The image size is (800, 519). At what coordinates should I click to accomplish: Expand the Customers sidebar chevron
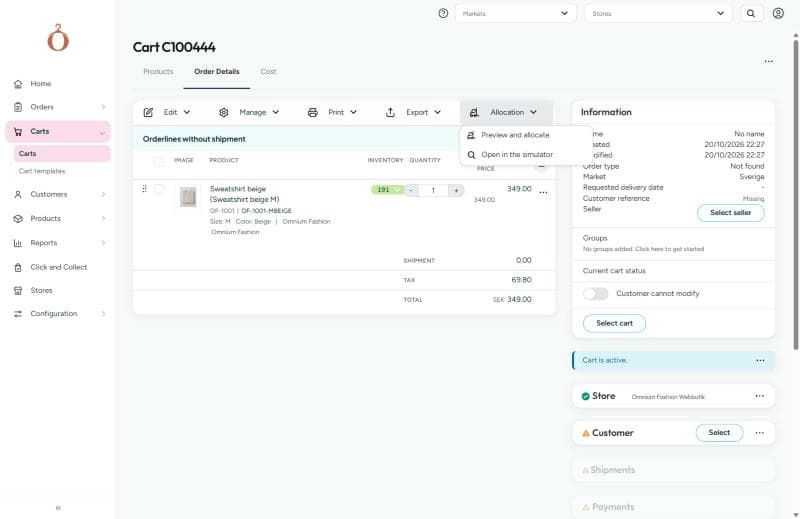[103, 194]
